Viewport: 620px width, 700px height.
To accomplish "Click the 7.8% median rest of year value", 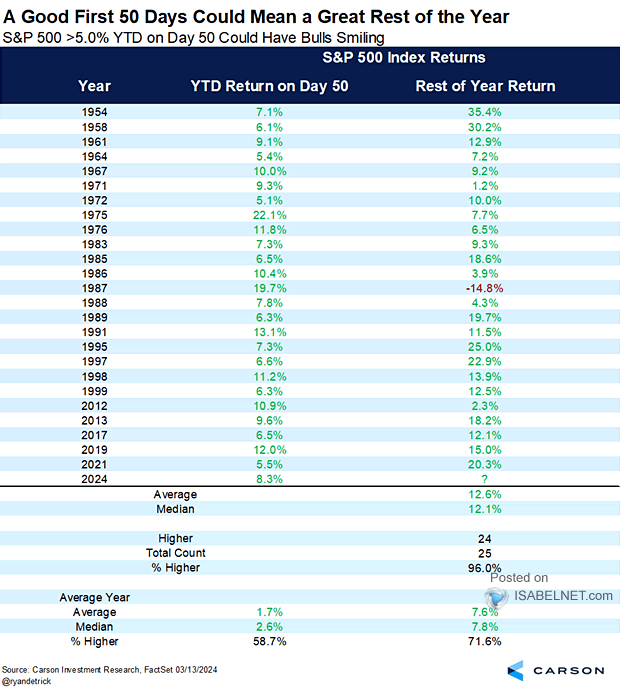I will pyautogui.click(x=484, y=626).
